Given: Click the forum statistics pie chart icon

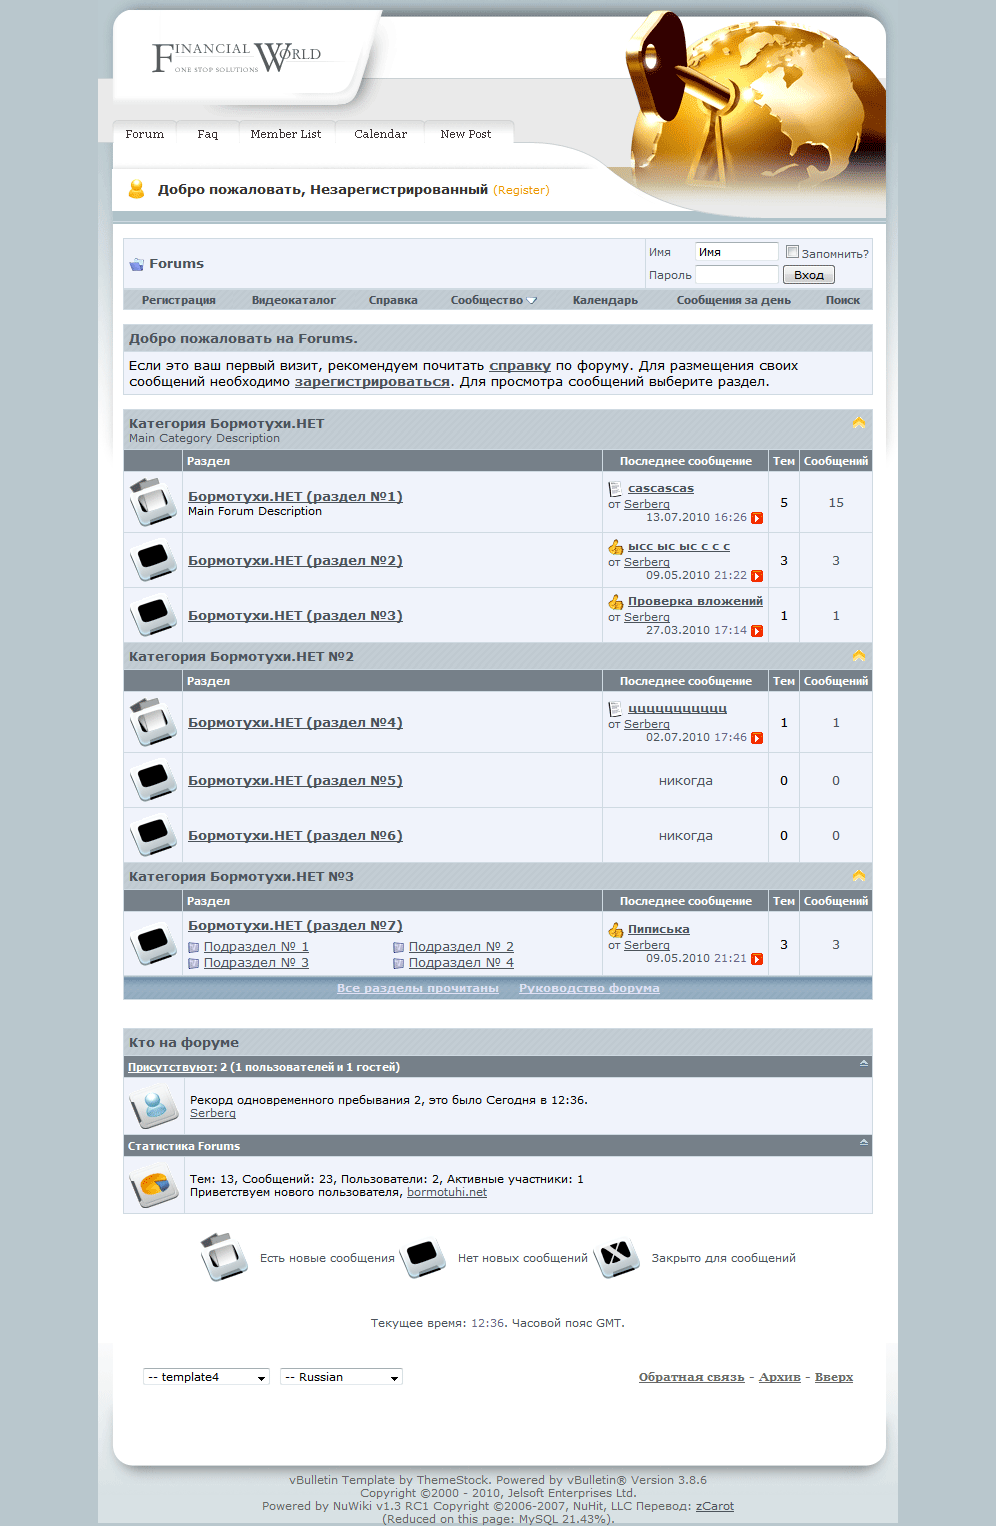Looking at the screenshot, I should 153,1185.
